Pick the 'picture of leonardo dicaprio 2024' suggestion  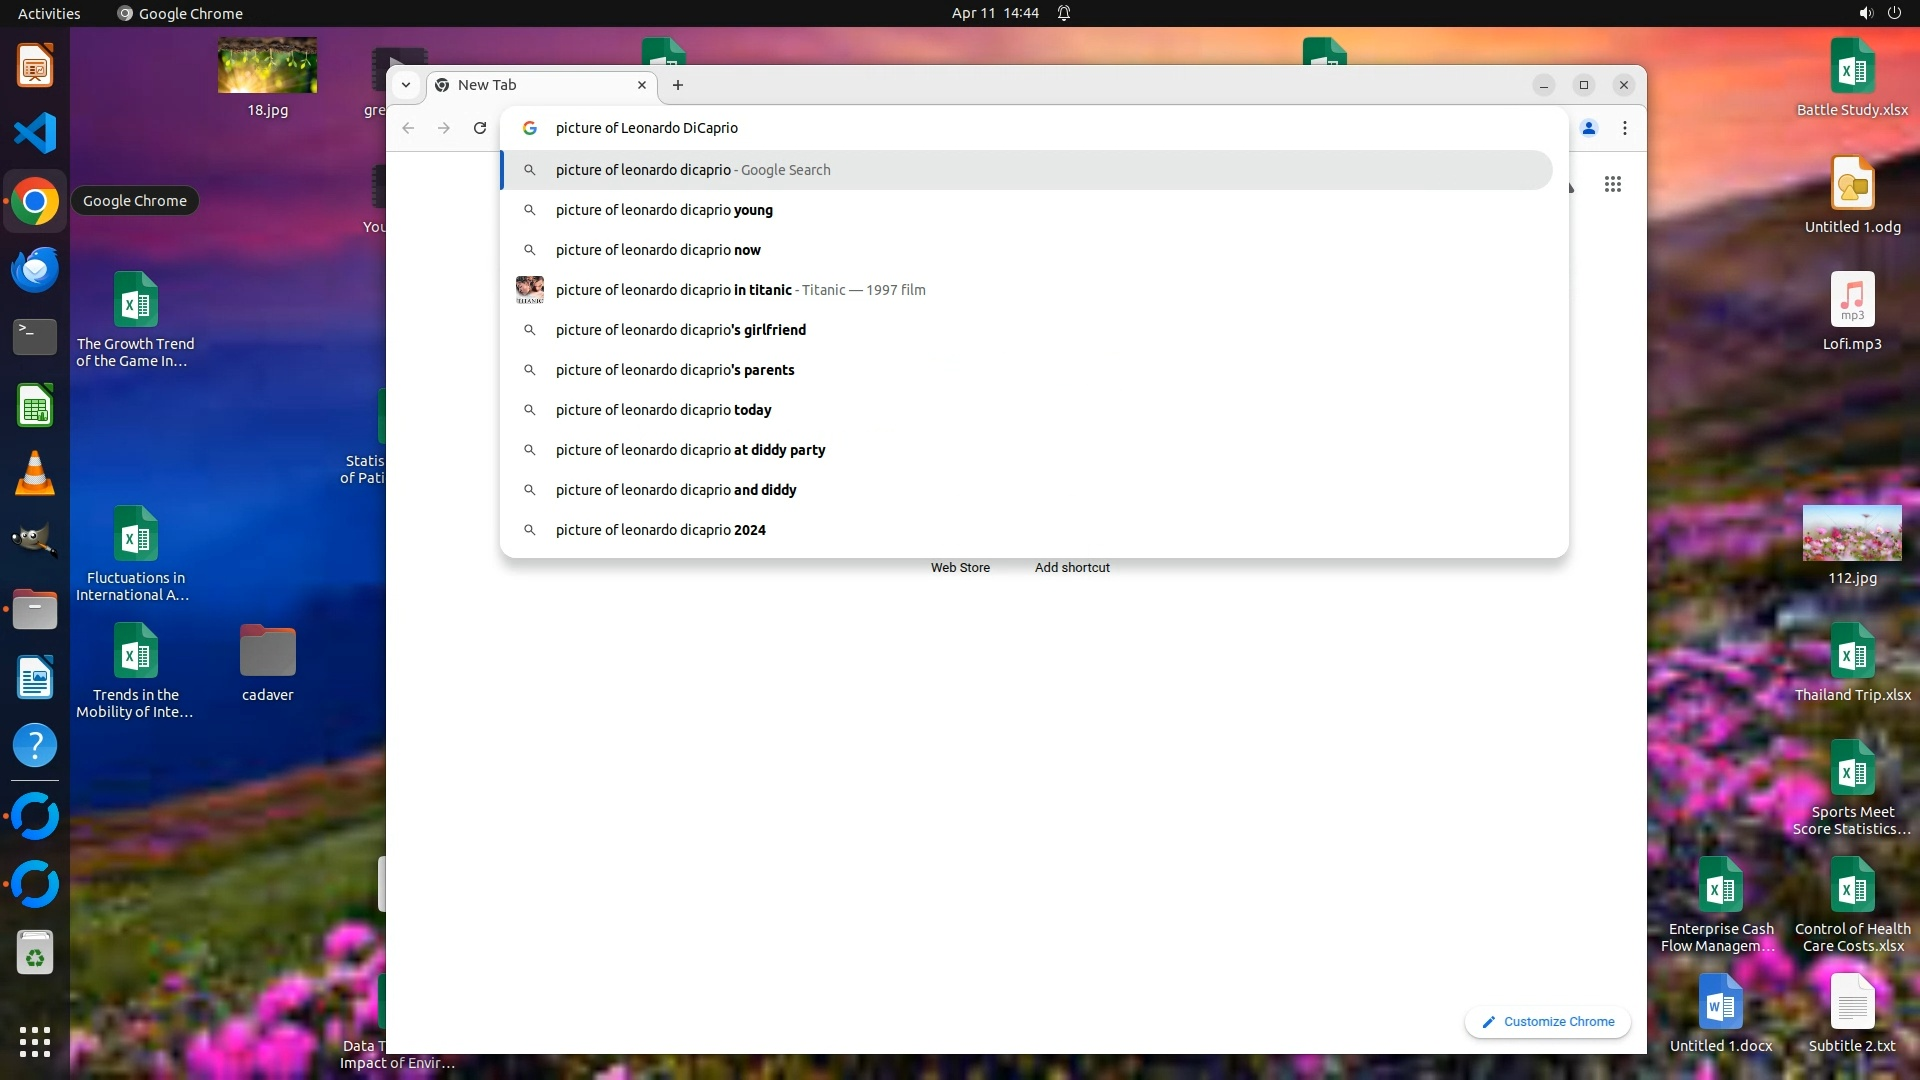(x=660, y=530)
